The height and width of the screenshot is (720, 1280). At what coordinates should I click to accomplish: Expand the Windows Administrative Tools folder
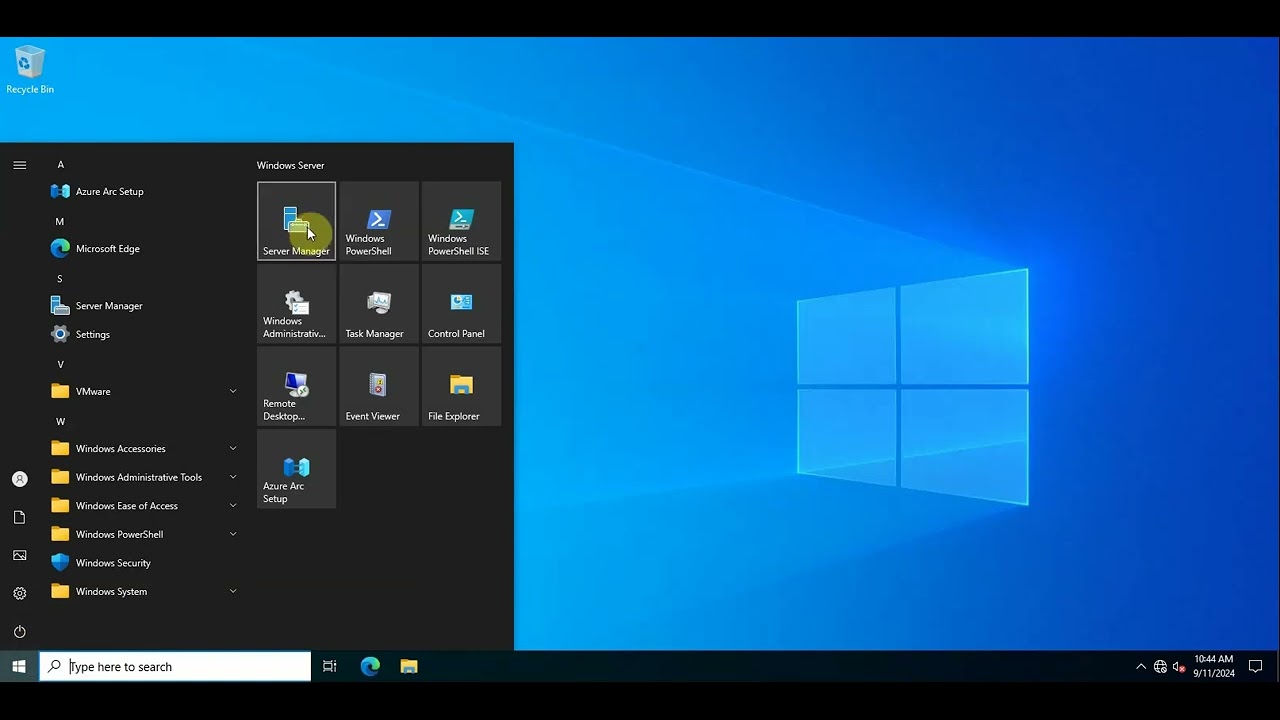point(145,477)
